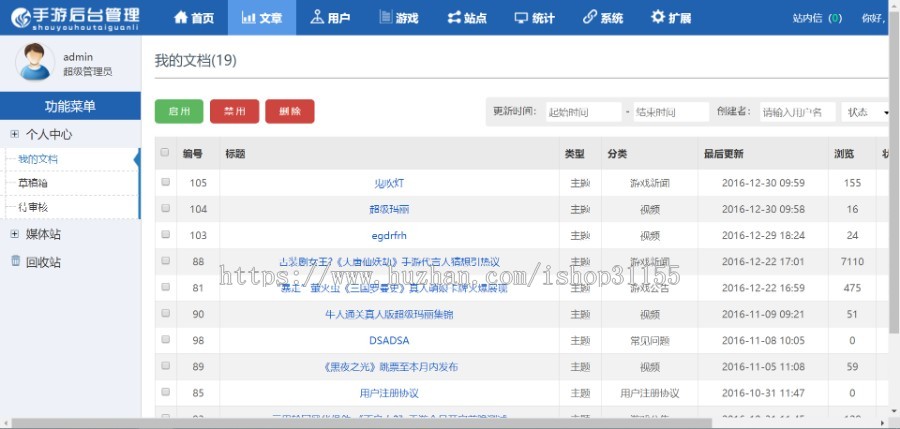Check the box for row 90
900x429 pixels.
click(x=165, y=314)
